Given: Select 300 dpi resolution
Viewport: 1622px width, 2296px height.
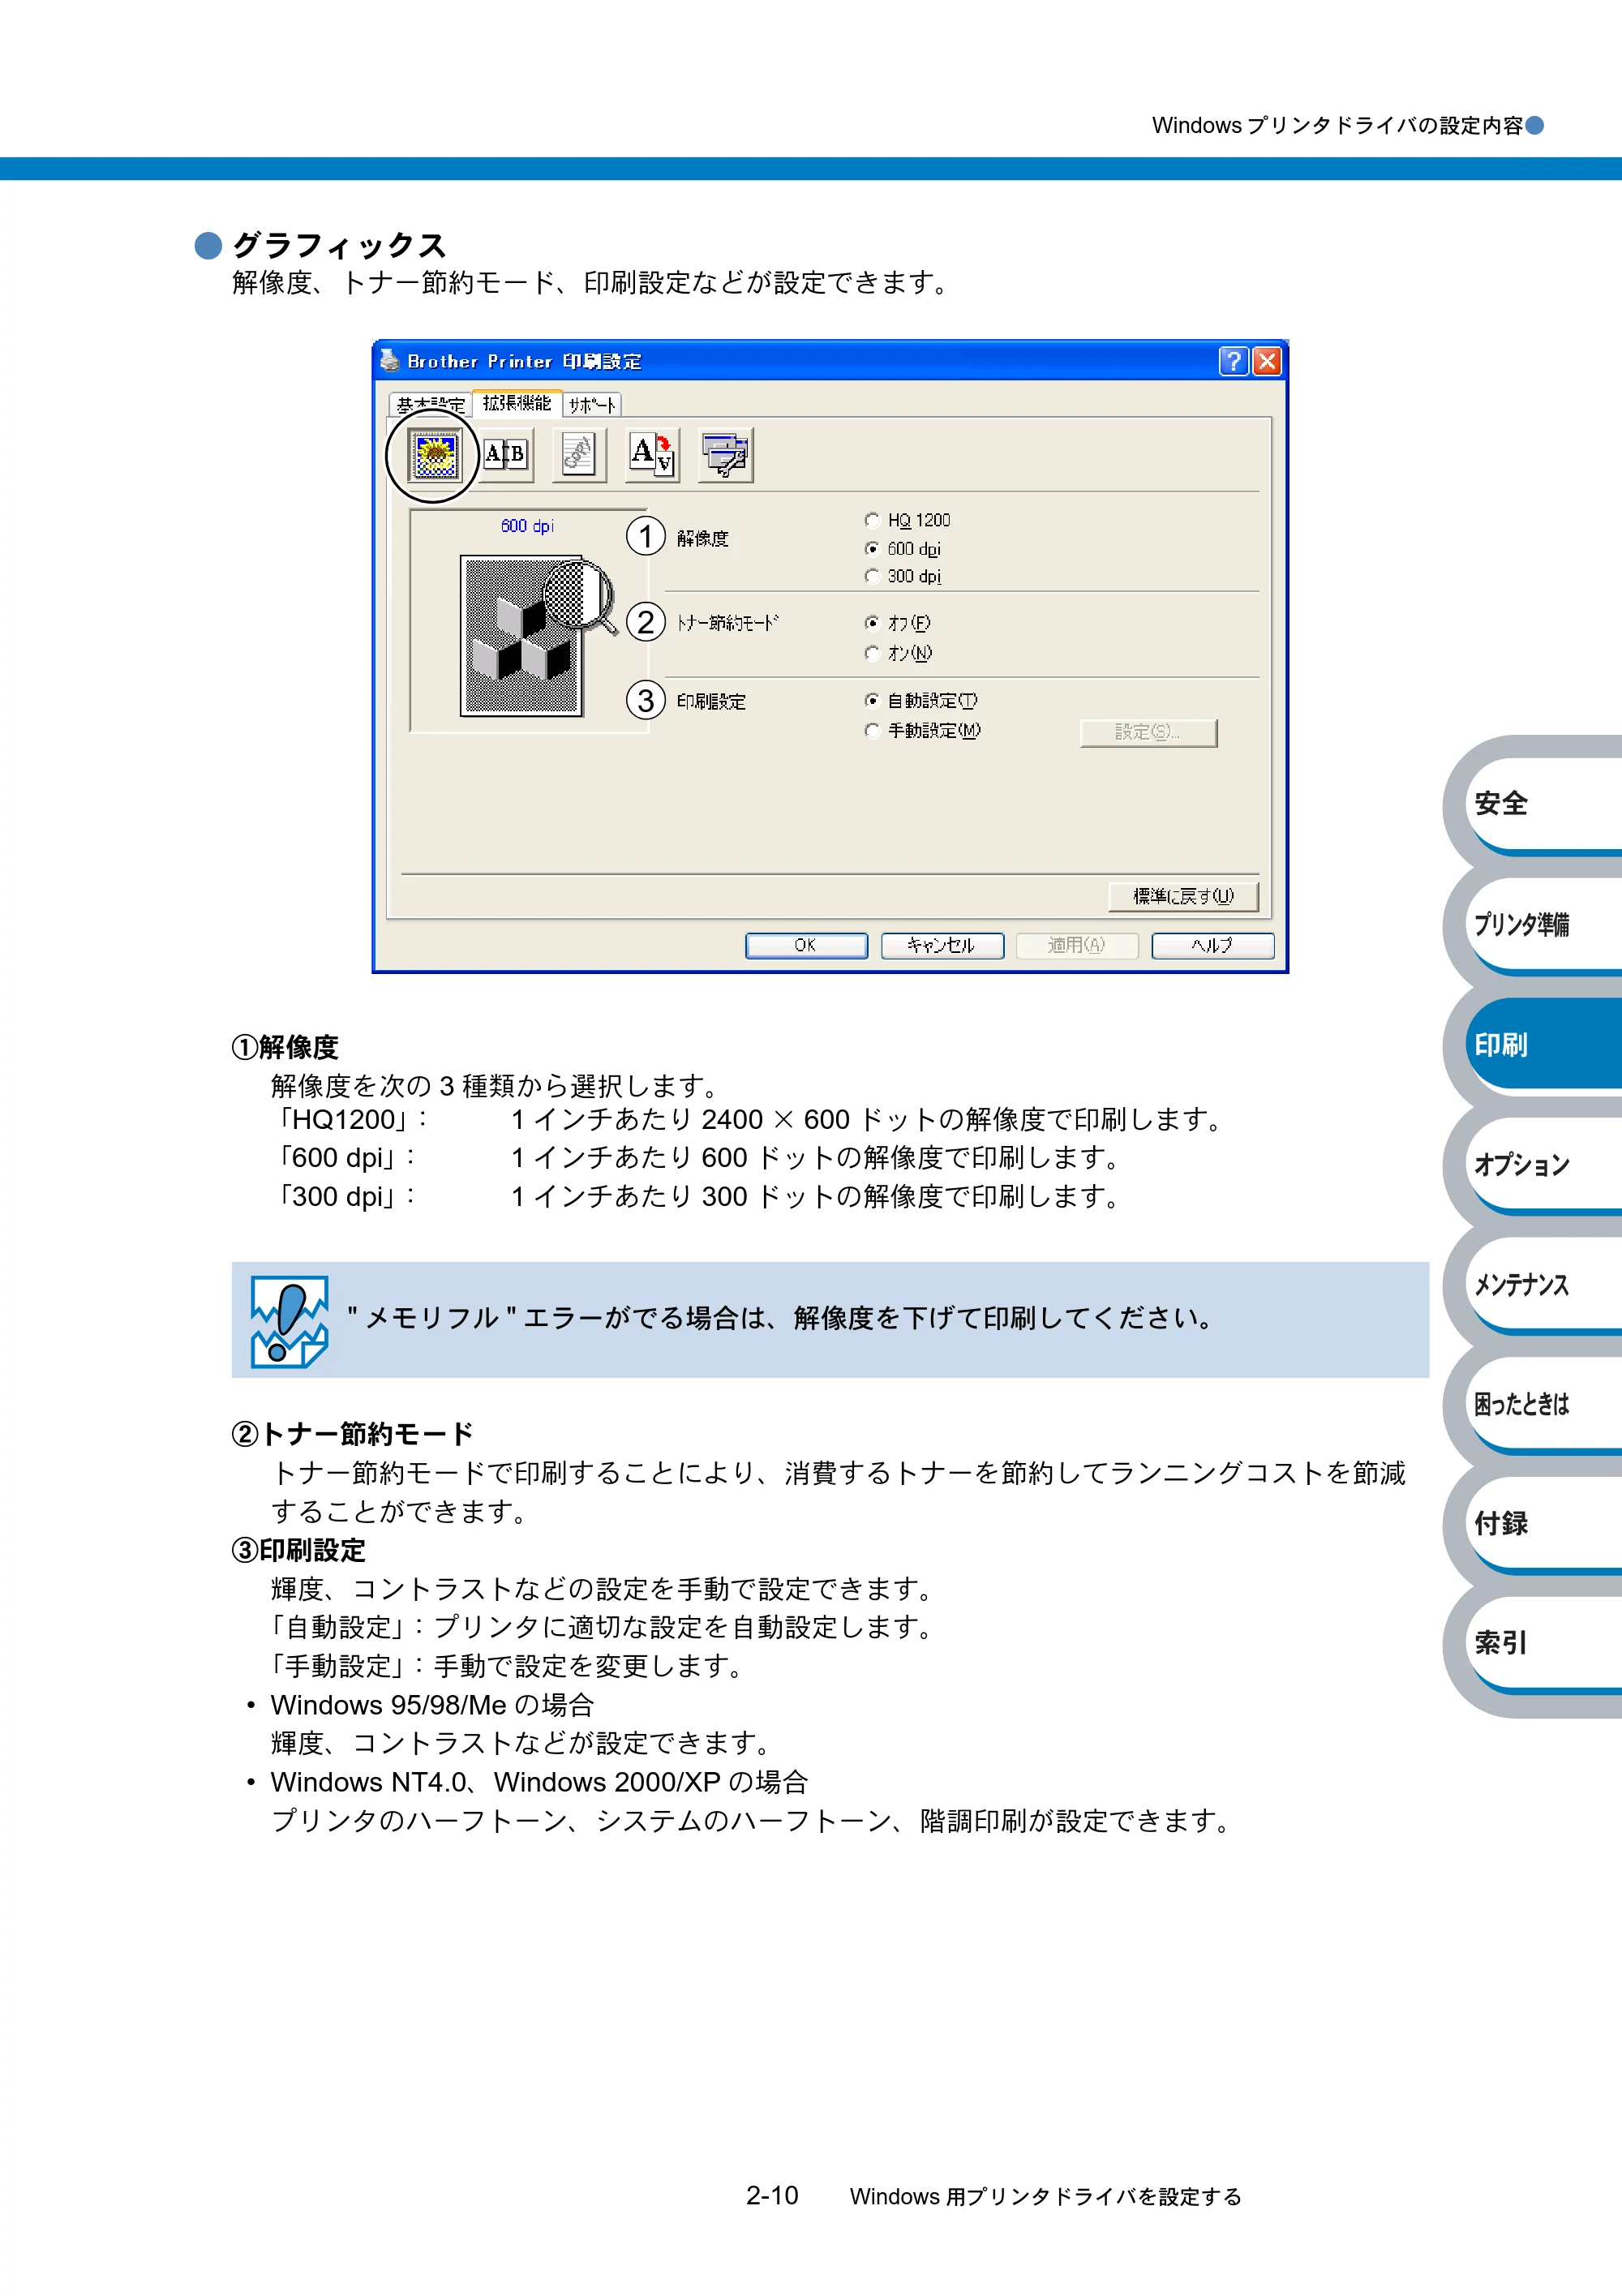Looking at the screenshot, I should click(x=903, y=576).
